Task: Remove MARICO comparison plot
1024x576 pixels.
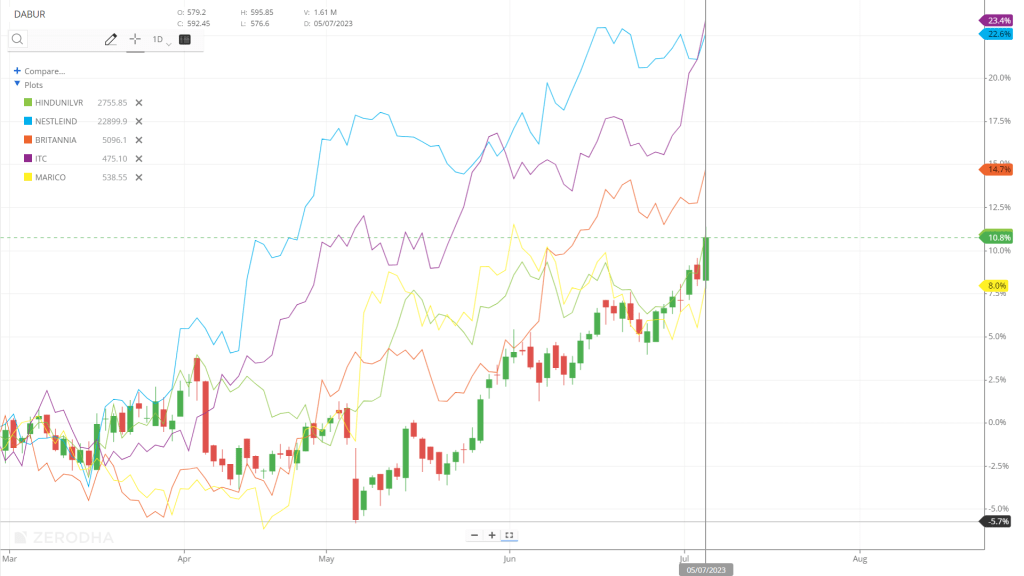Action: (139, 177)
